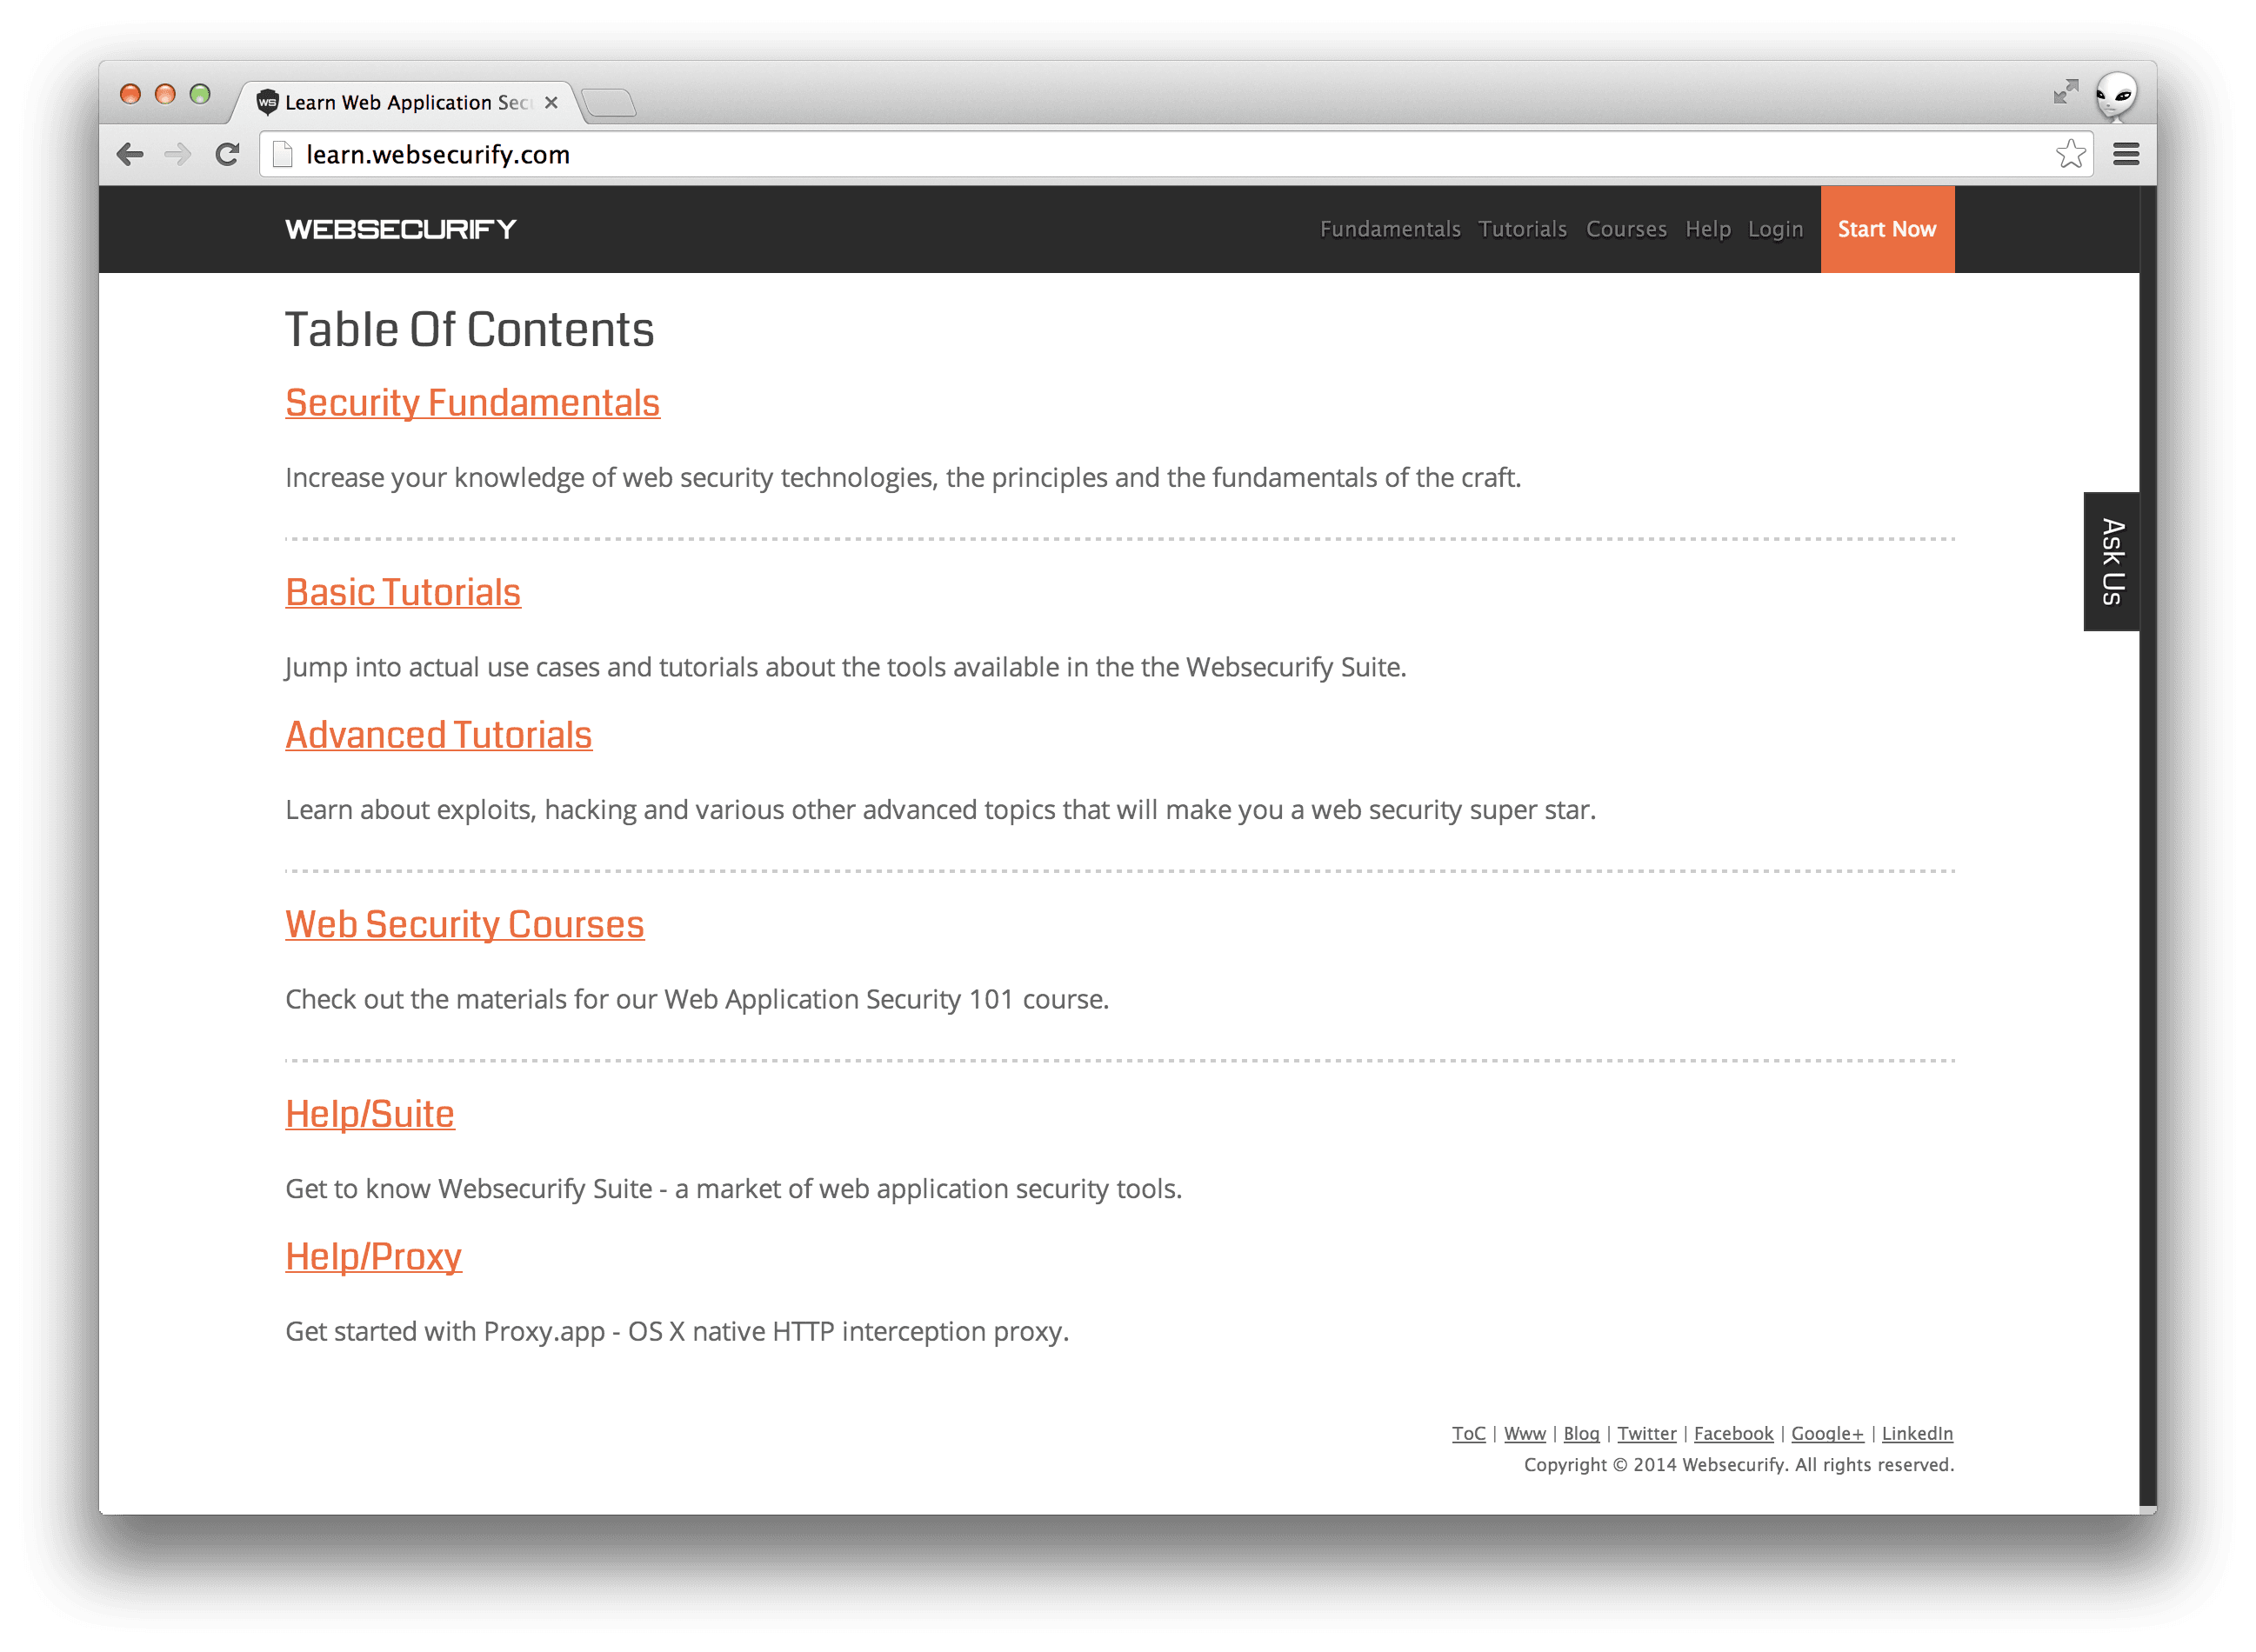Click the ToC footer link

(1468, 1433)
